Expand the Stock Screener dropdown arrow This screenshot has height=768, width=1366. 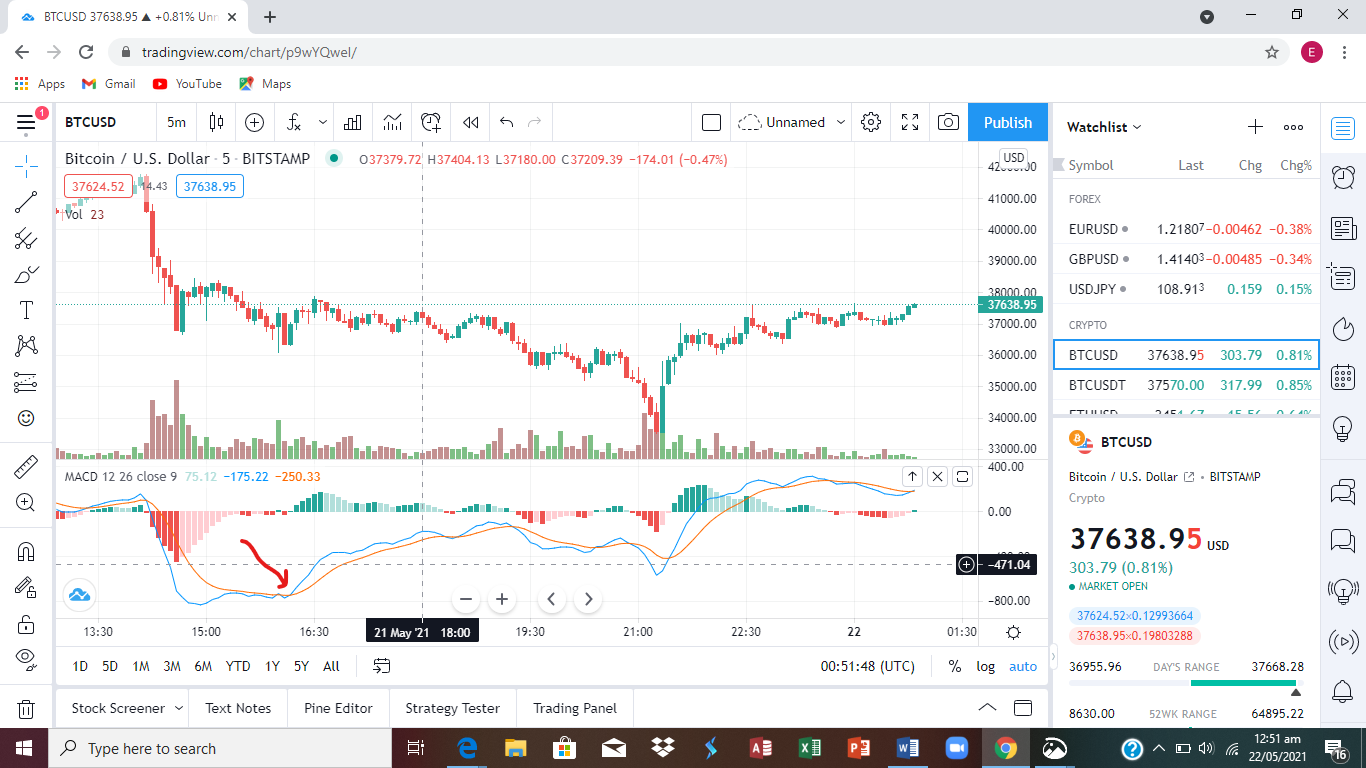[x=179, y=708]
